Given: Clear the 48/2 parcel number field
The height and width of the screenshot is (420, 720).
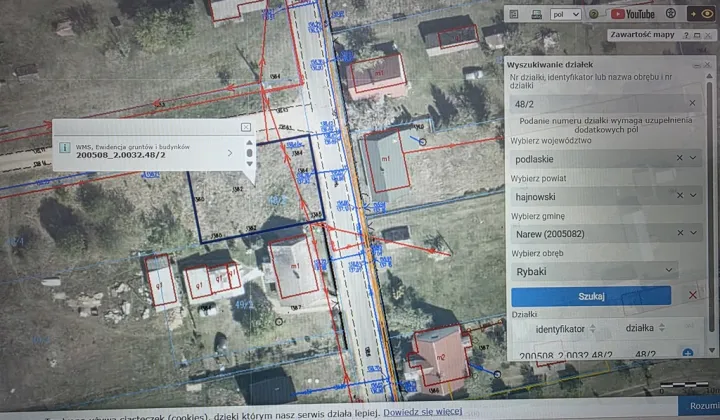Looking at the screenshot, I should click(692, 103).
